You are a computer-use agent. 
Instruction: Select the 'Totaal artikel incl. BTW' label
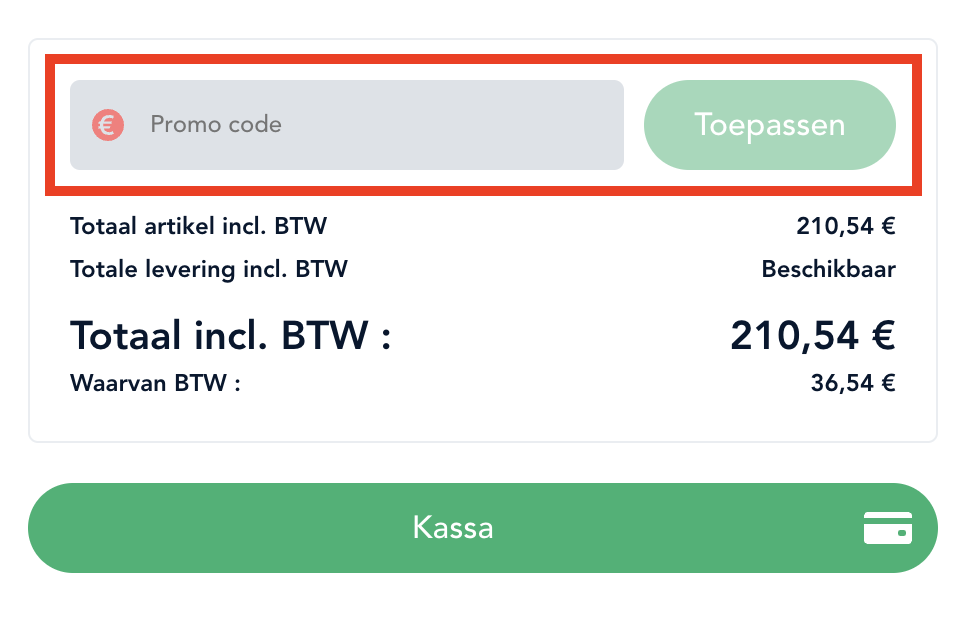pos(198,226)
